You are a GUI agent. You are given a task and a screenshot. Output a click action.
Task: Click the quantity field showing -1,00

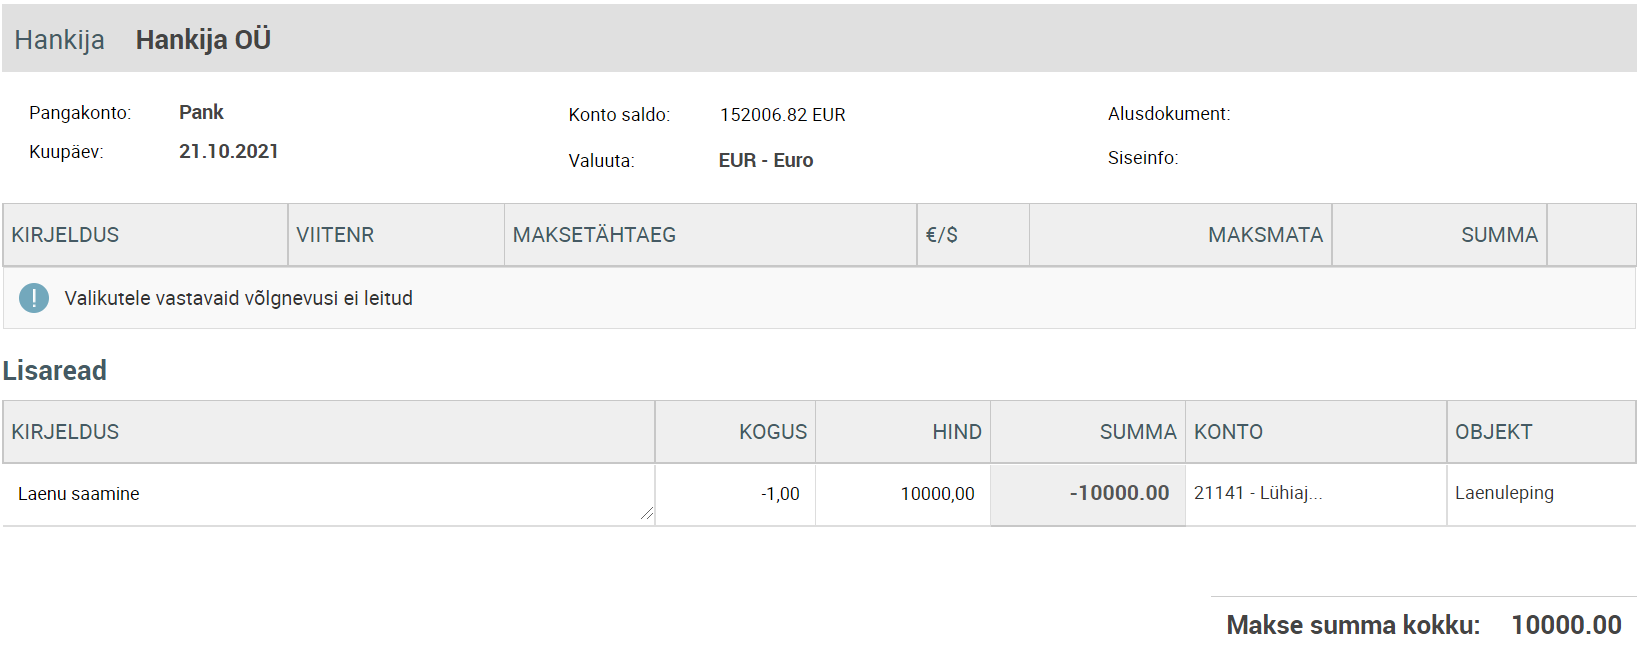click(x=735, y=494)
